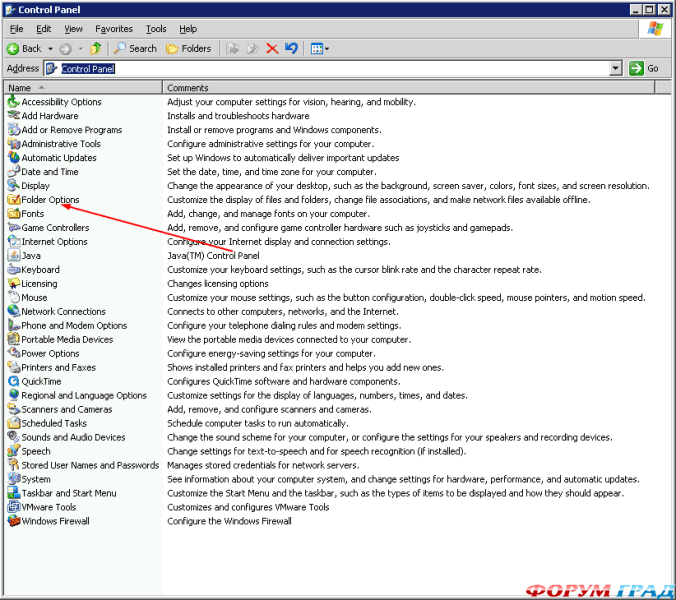Open Add or Remove Programs
This screenshot has height=600, width=676.
click(x=71, y=130)
